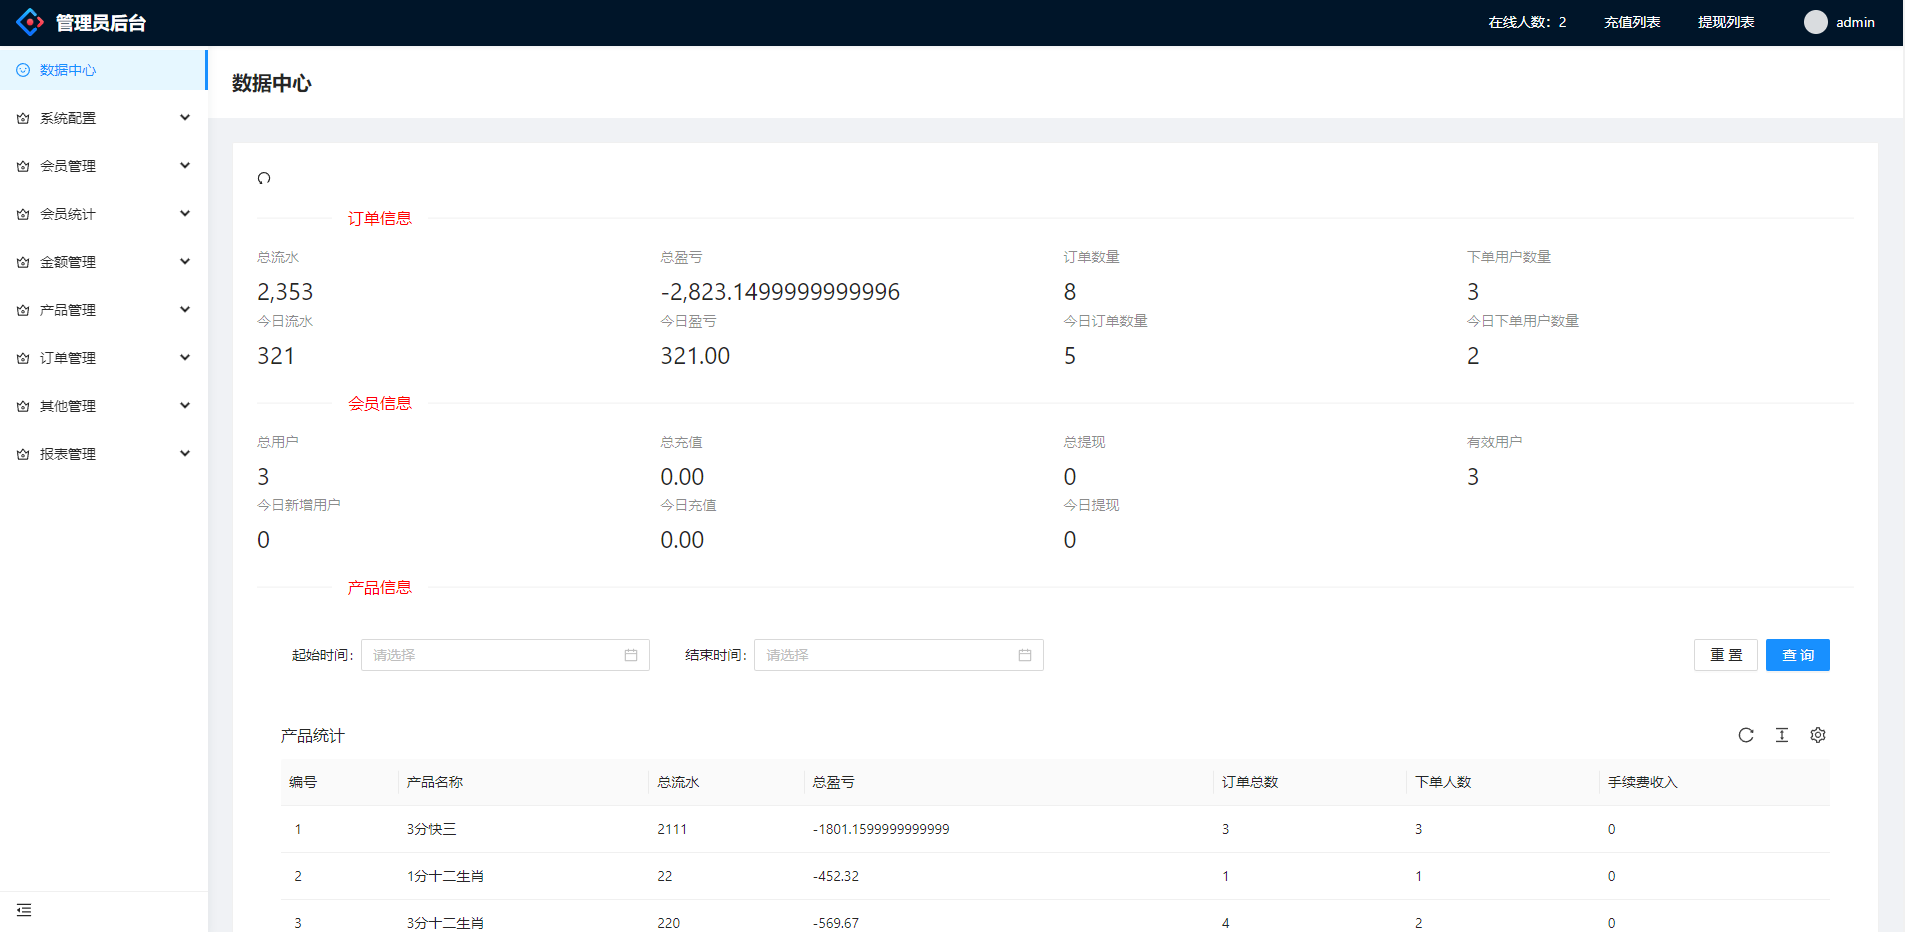The width and height of the screenshot is (1905, 932).
Task: Open calendar icon in 起始时间 field
Action: click(631, 655)
